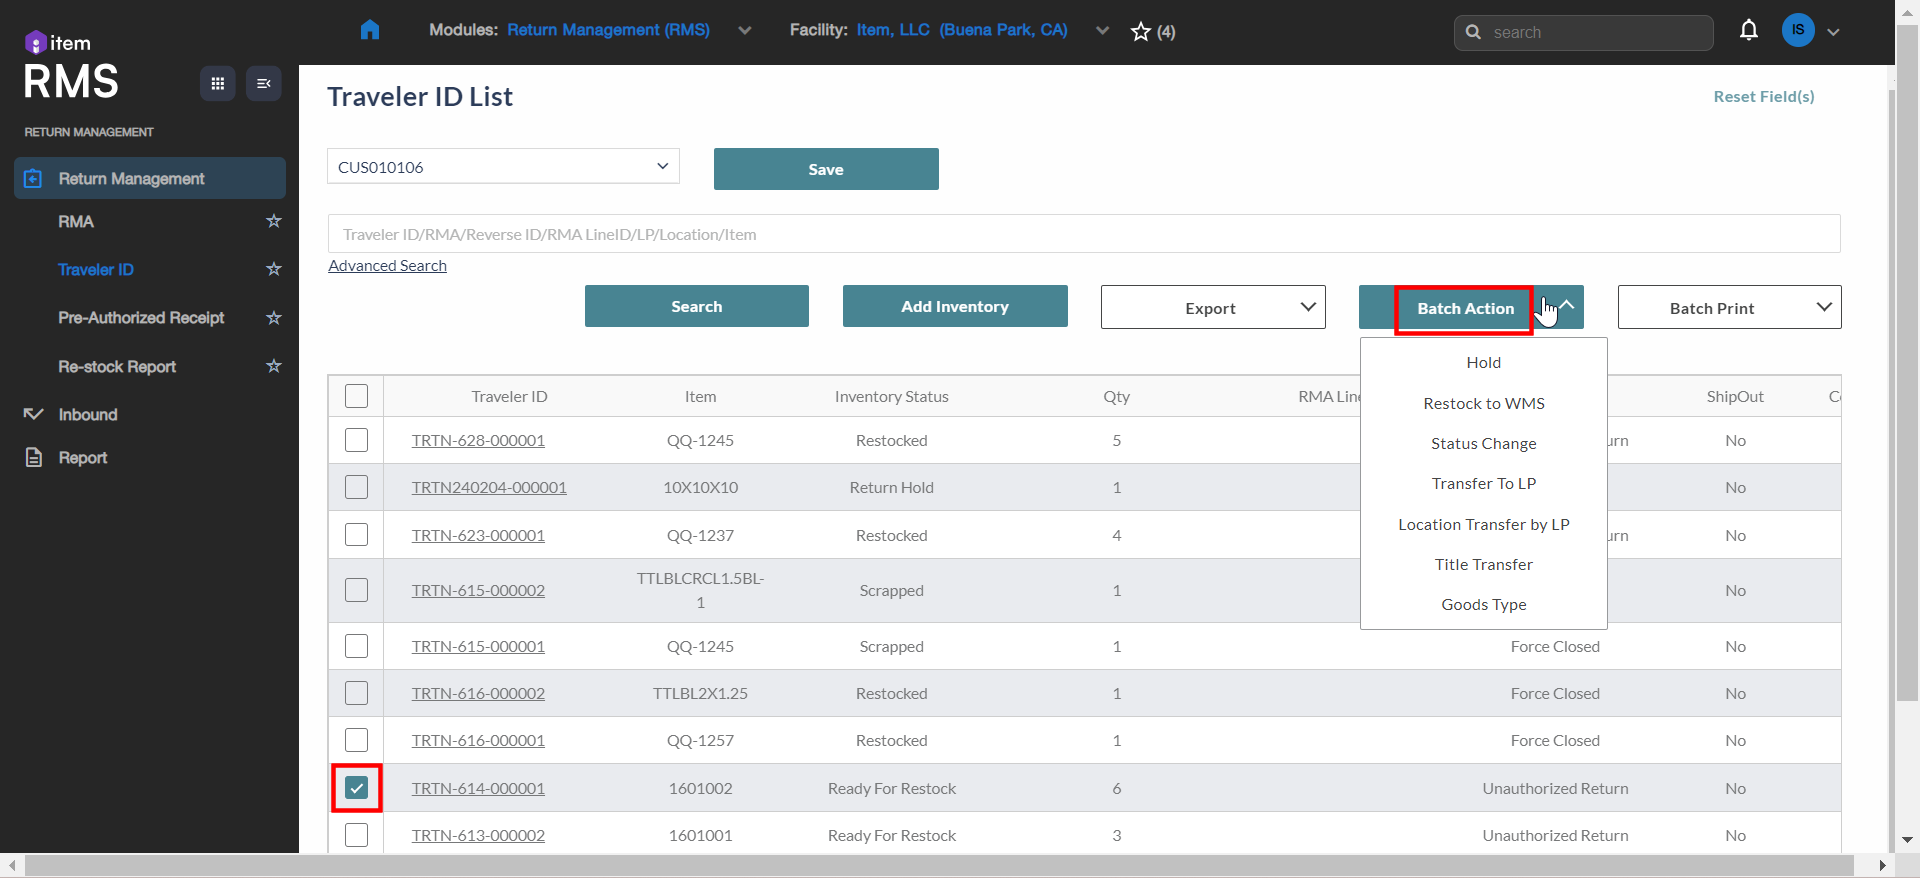1920x878 pixels.
Task: Toggle favorite star next to Re-stock Report
Action: pyautogui.click(x=274, y=366)
